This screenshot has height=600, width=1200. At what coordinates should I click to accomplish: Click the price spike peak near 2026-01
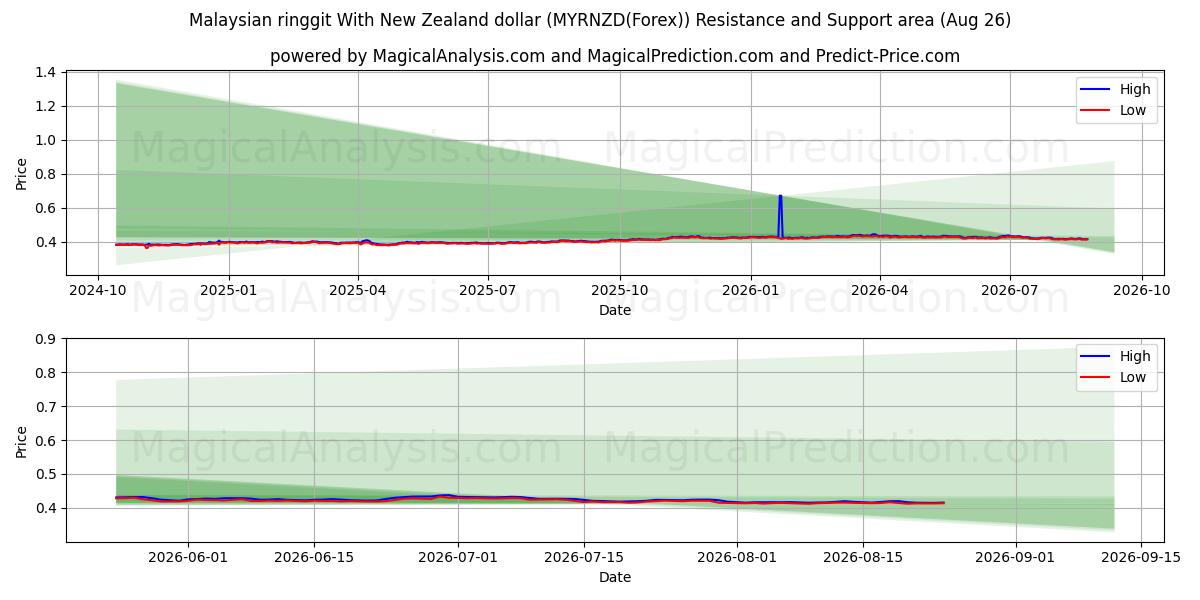[780, 196]
